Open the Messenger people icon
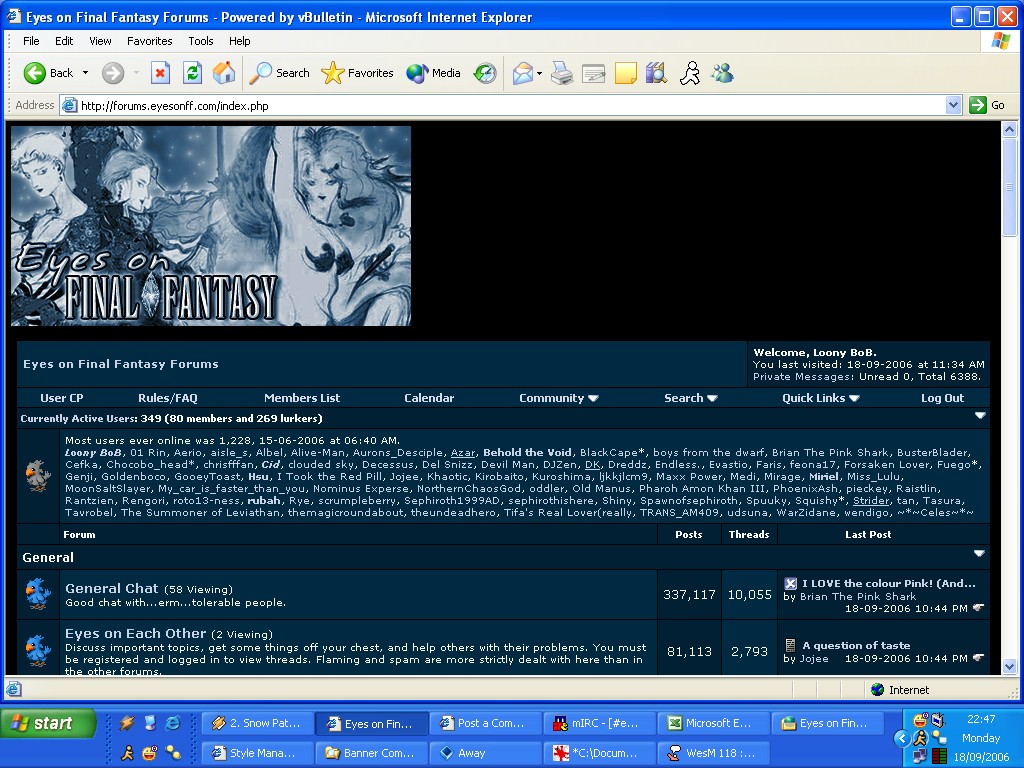Viewport: 1024px width, 768px height. click(722, 73)
